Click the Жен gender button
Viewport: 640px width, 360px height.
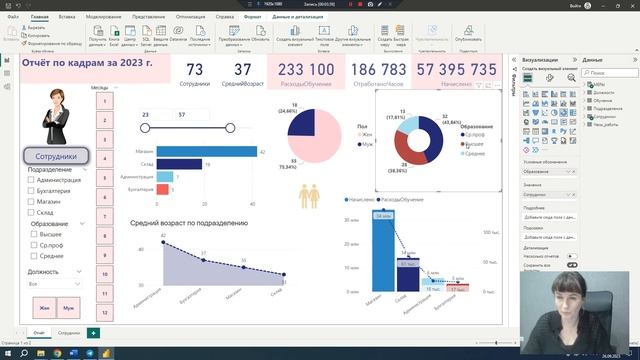44,308
